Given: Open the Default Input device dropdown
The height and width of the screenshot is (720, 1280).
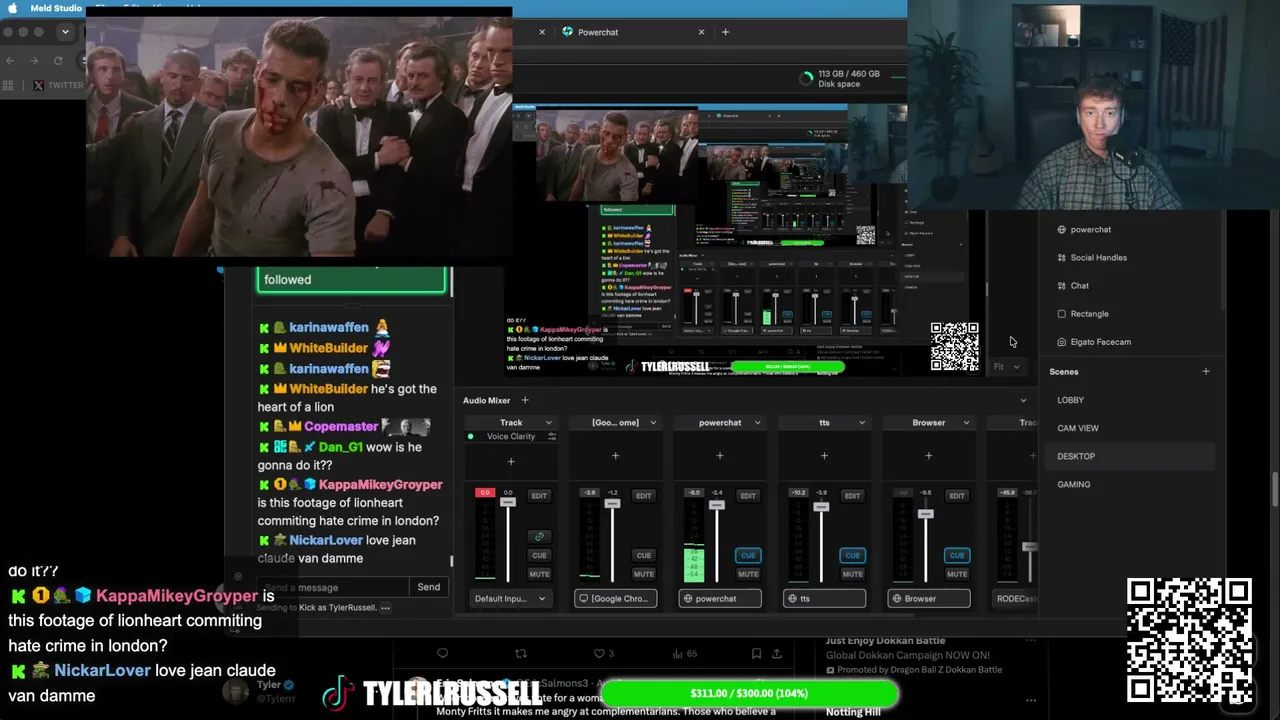Looking at the screenshot, I should pos(511,599).
